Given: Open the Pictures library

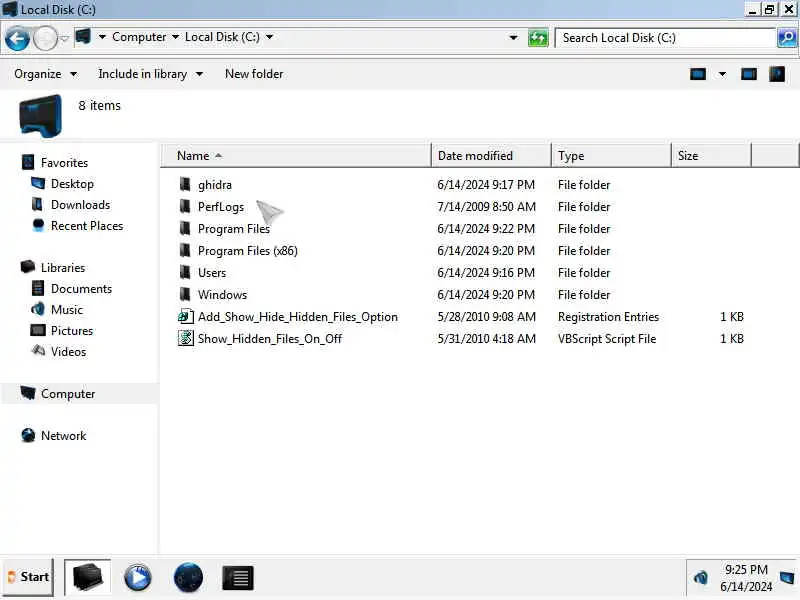Looking at the screenshot, I should (x=71, y=331).
